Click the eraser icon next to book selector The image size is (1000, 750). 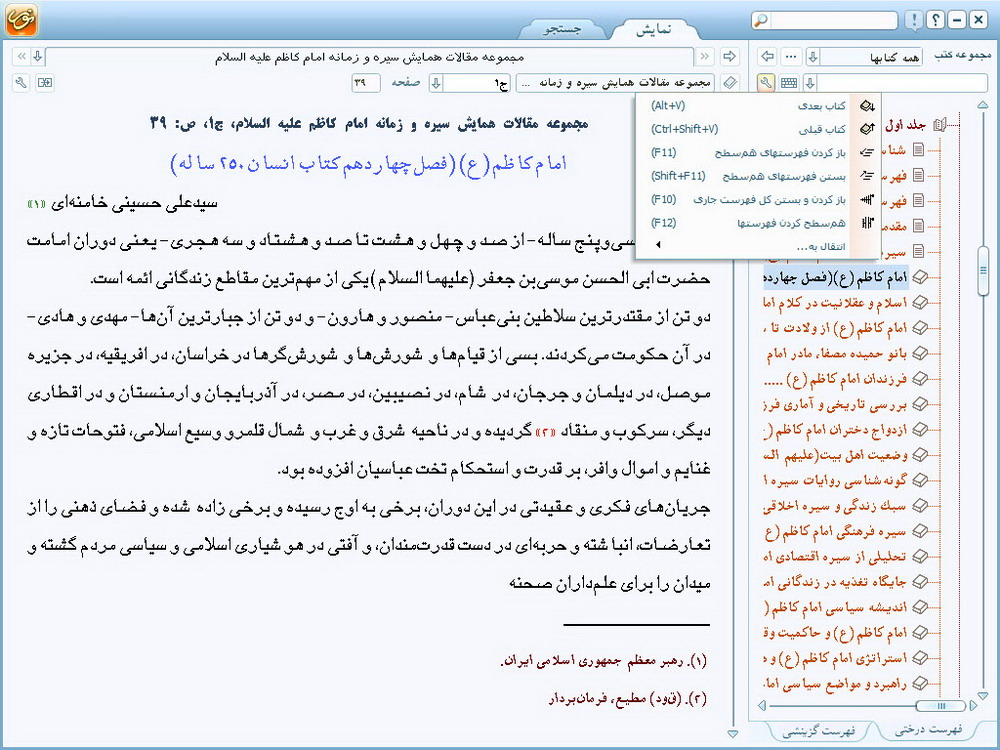click(730, 83)
